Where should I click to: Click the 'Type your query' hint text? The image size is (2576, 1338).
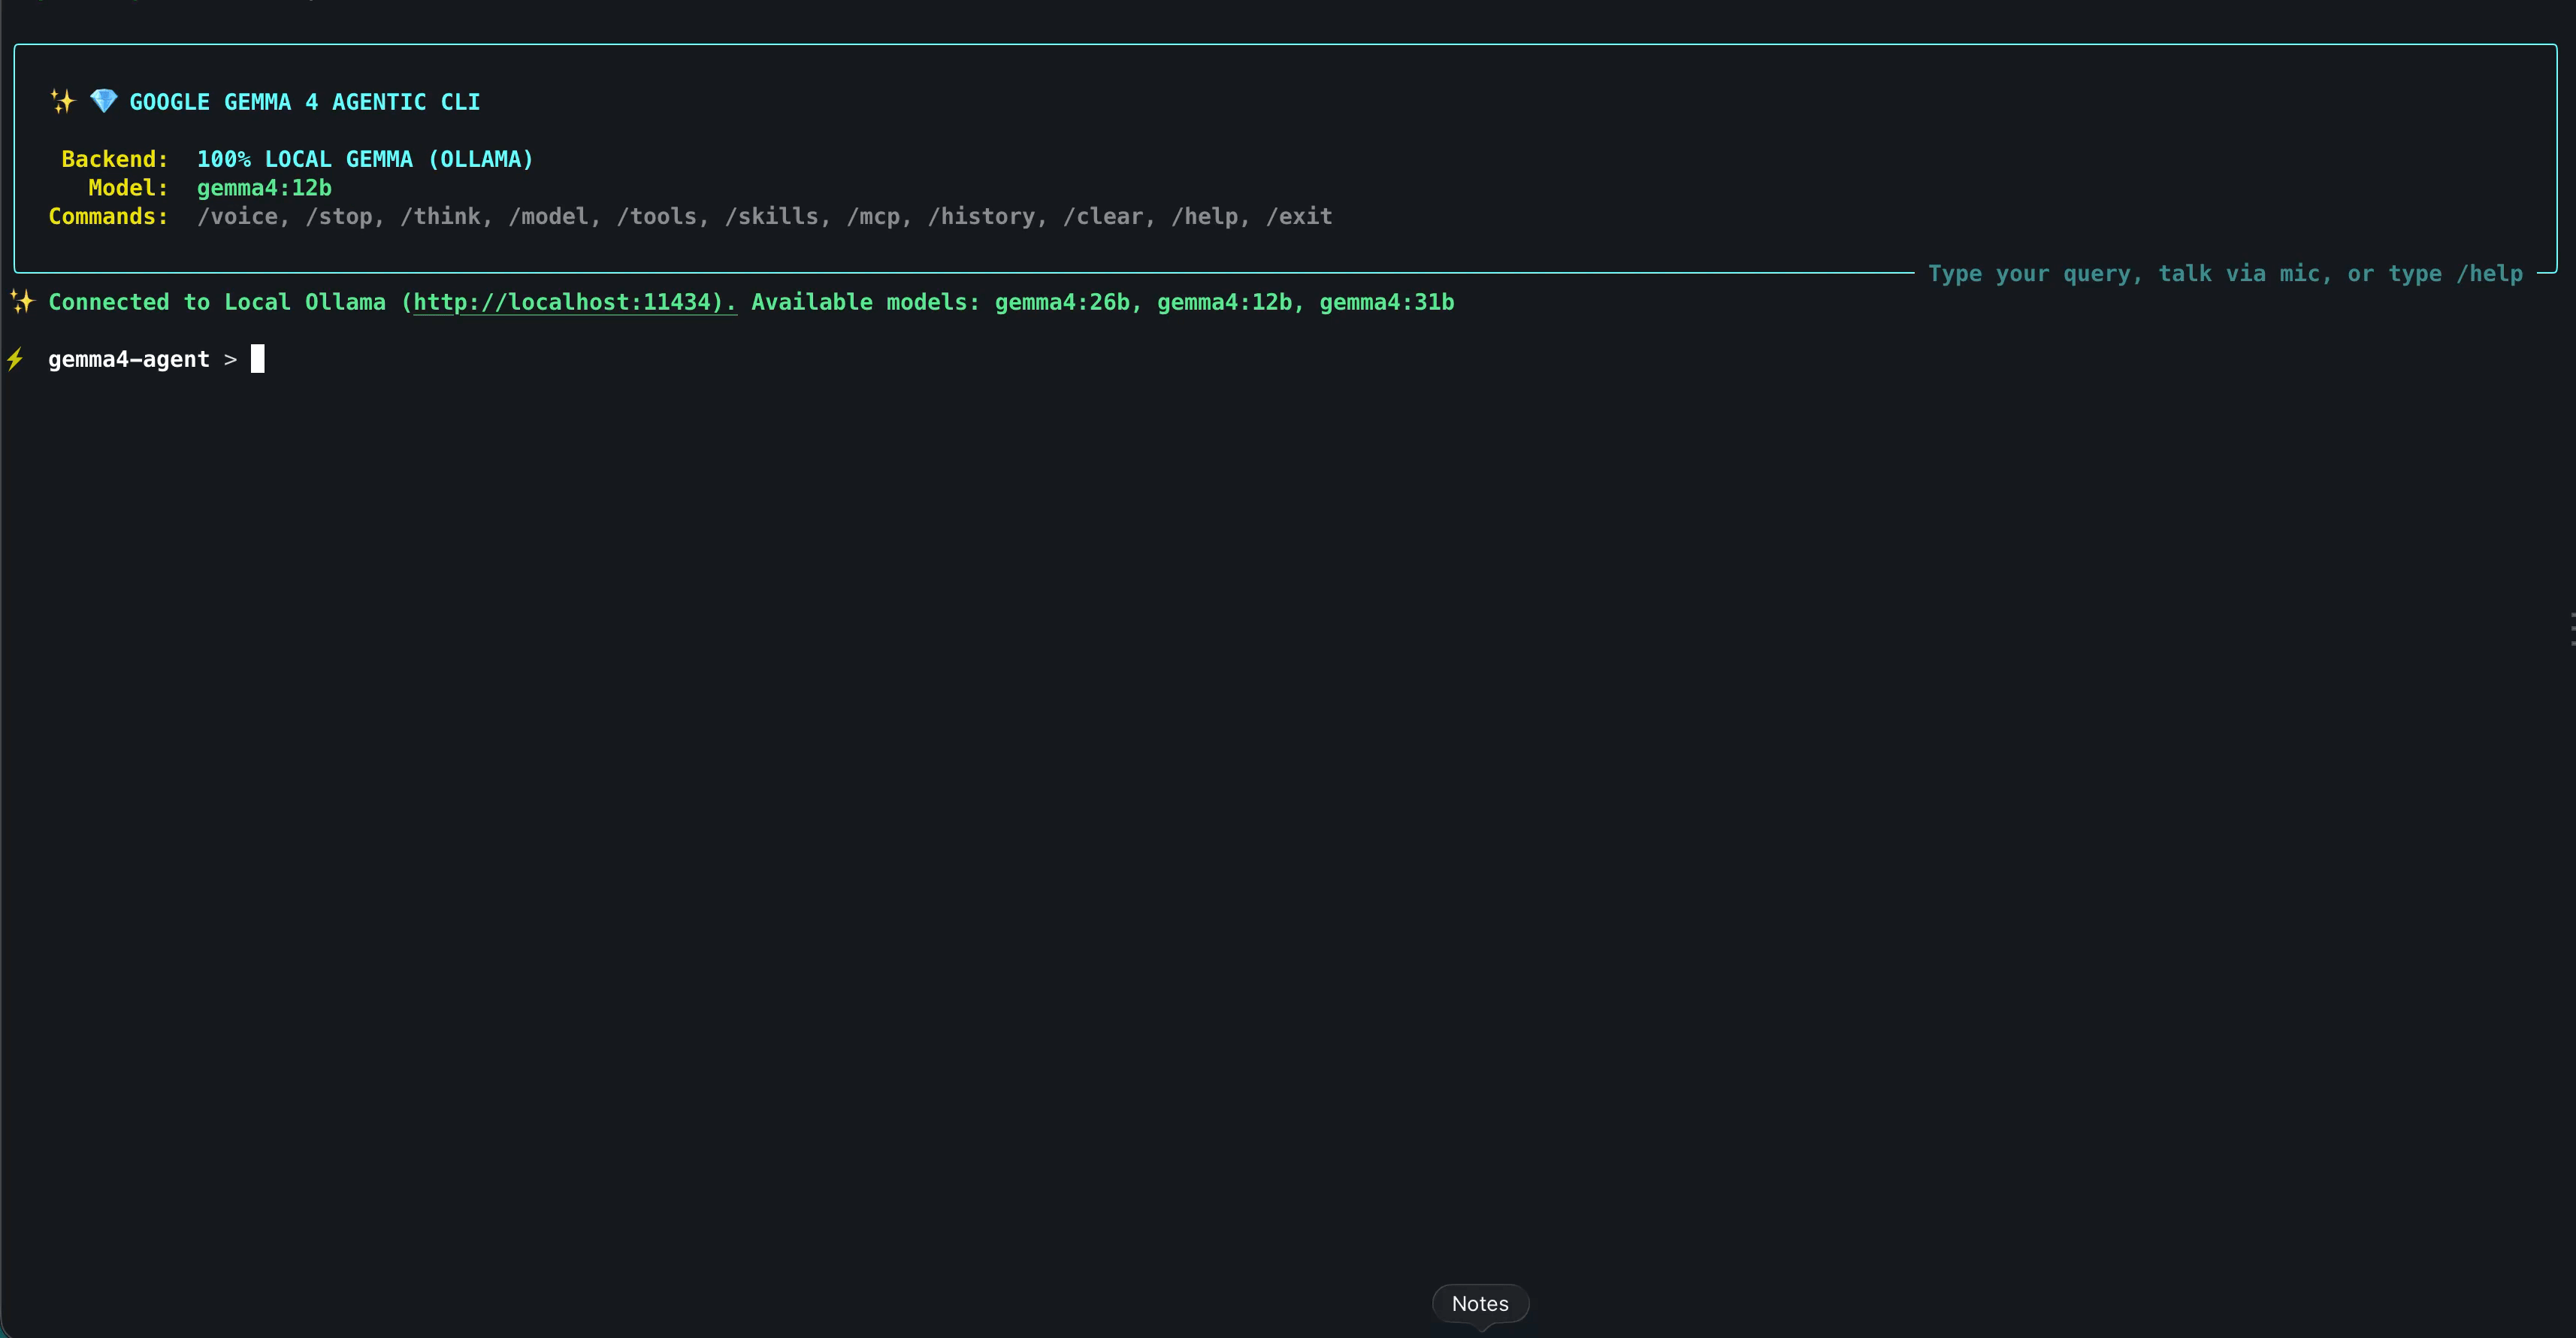[2225, 273]
